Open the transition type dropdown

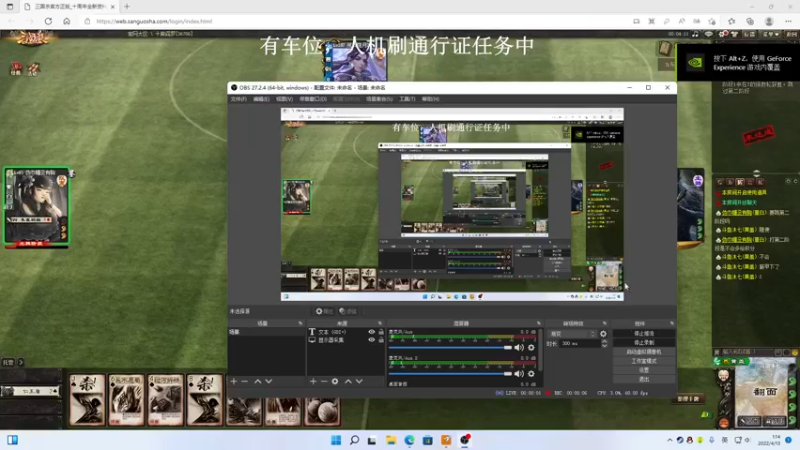pos(571,334)
